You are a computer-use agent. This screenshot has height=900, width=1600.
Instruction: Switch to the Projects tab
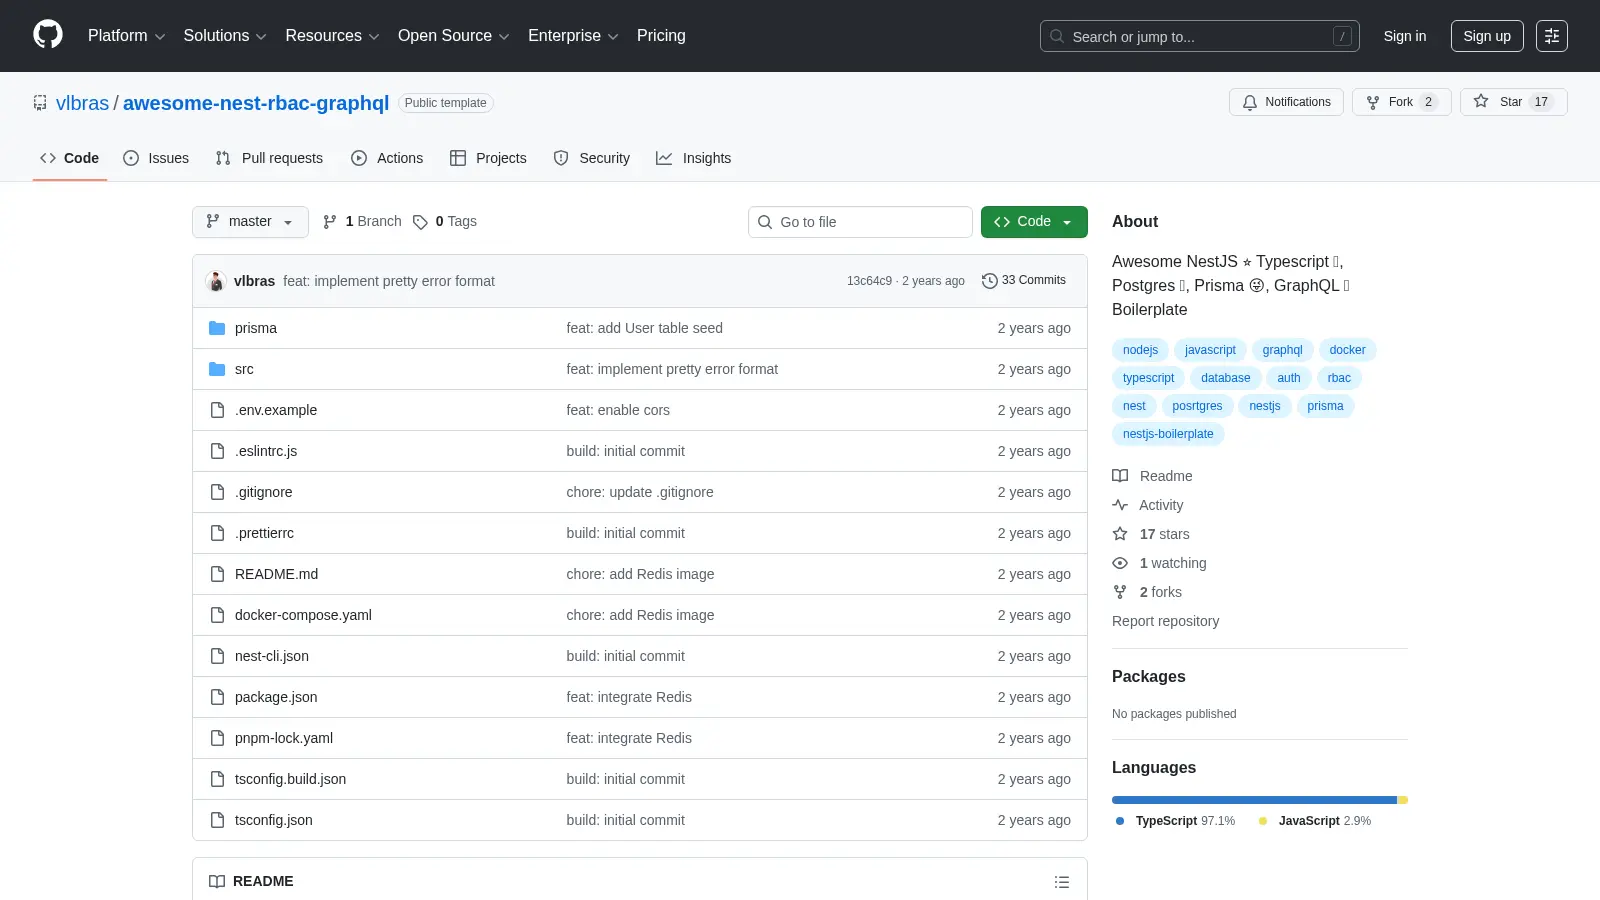(488, 158)
